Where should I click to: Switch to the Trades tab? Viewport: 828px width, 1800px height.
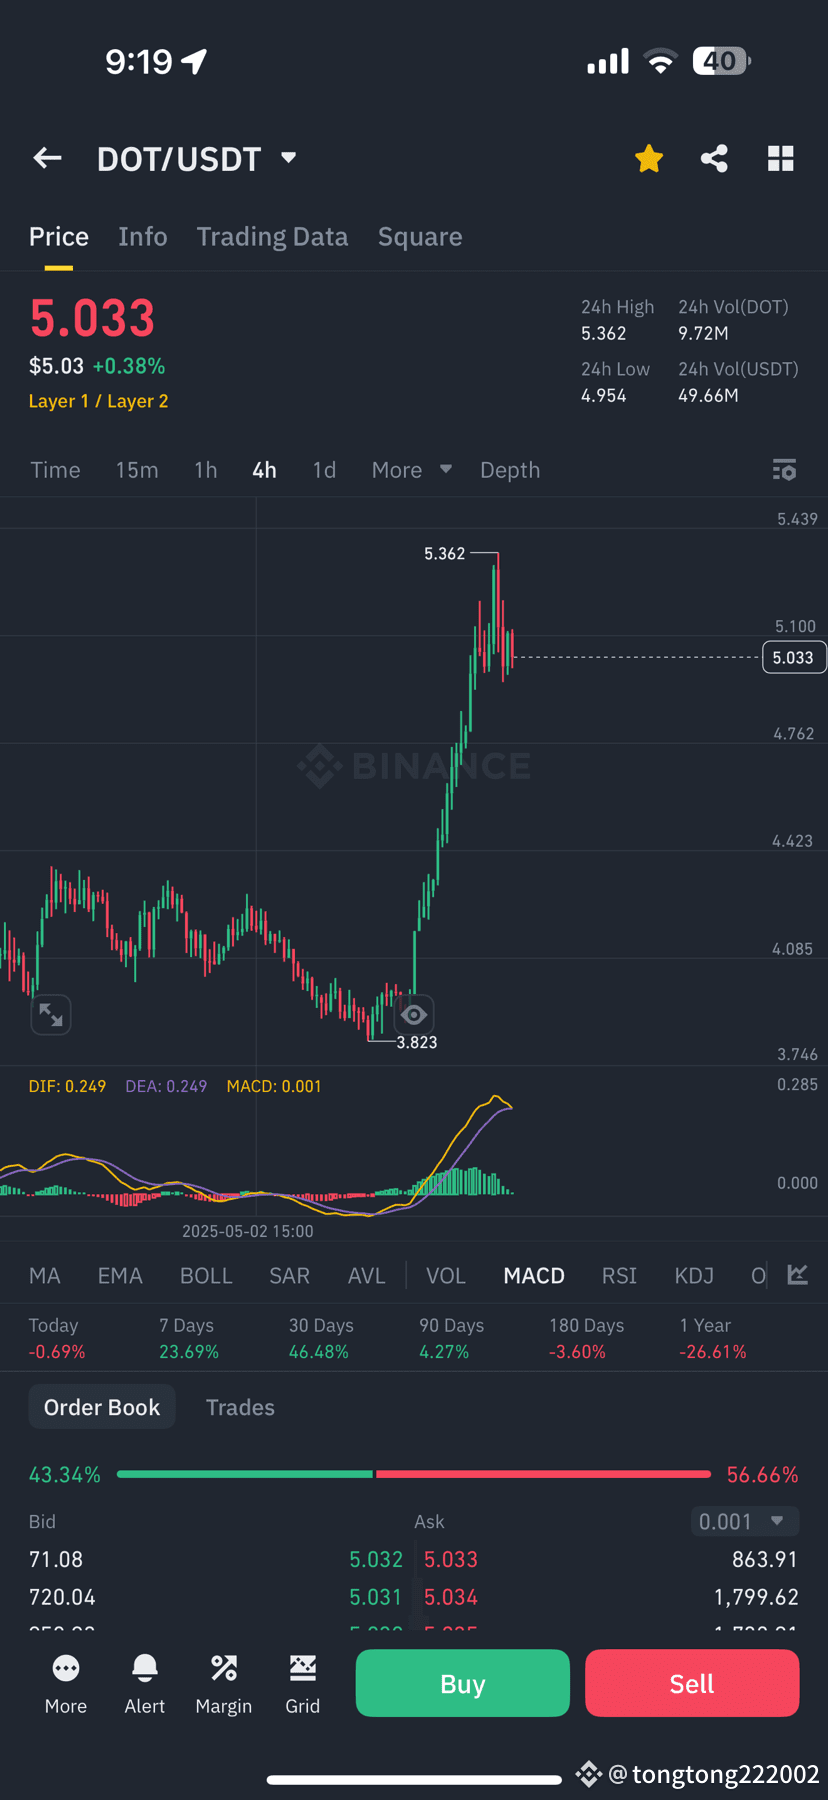tap(240, 1407)
